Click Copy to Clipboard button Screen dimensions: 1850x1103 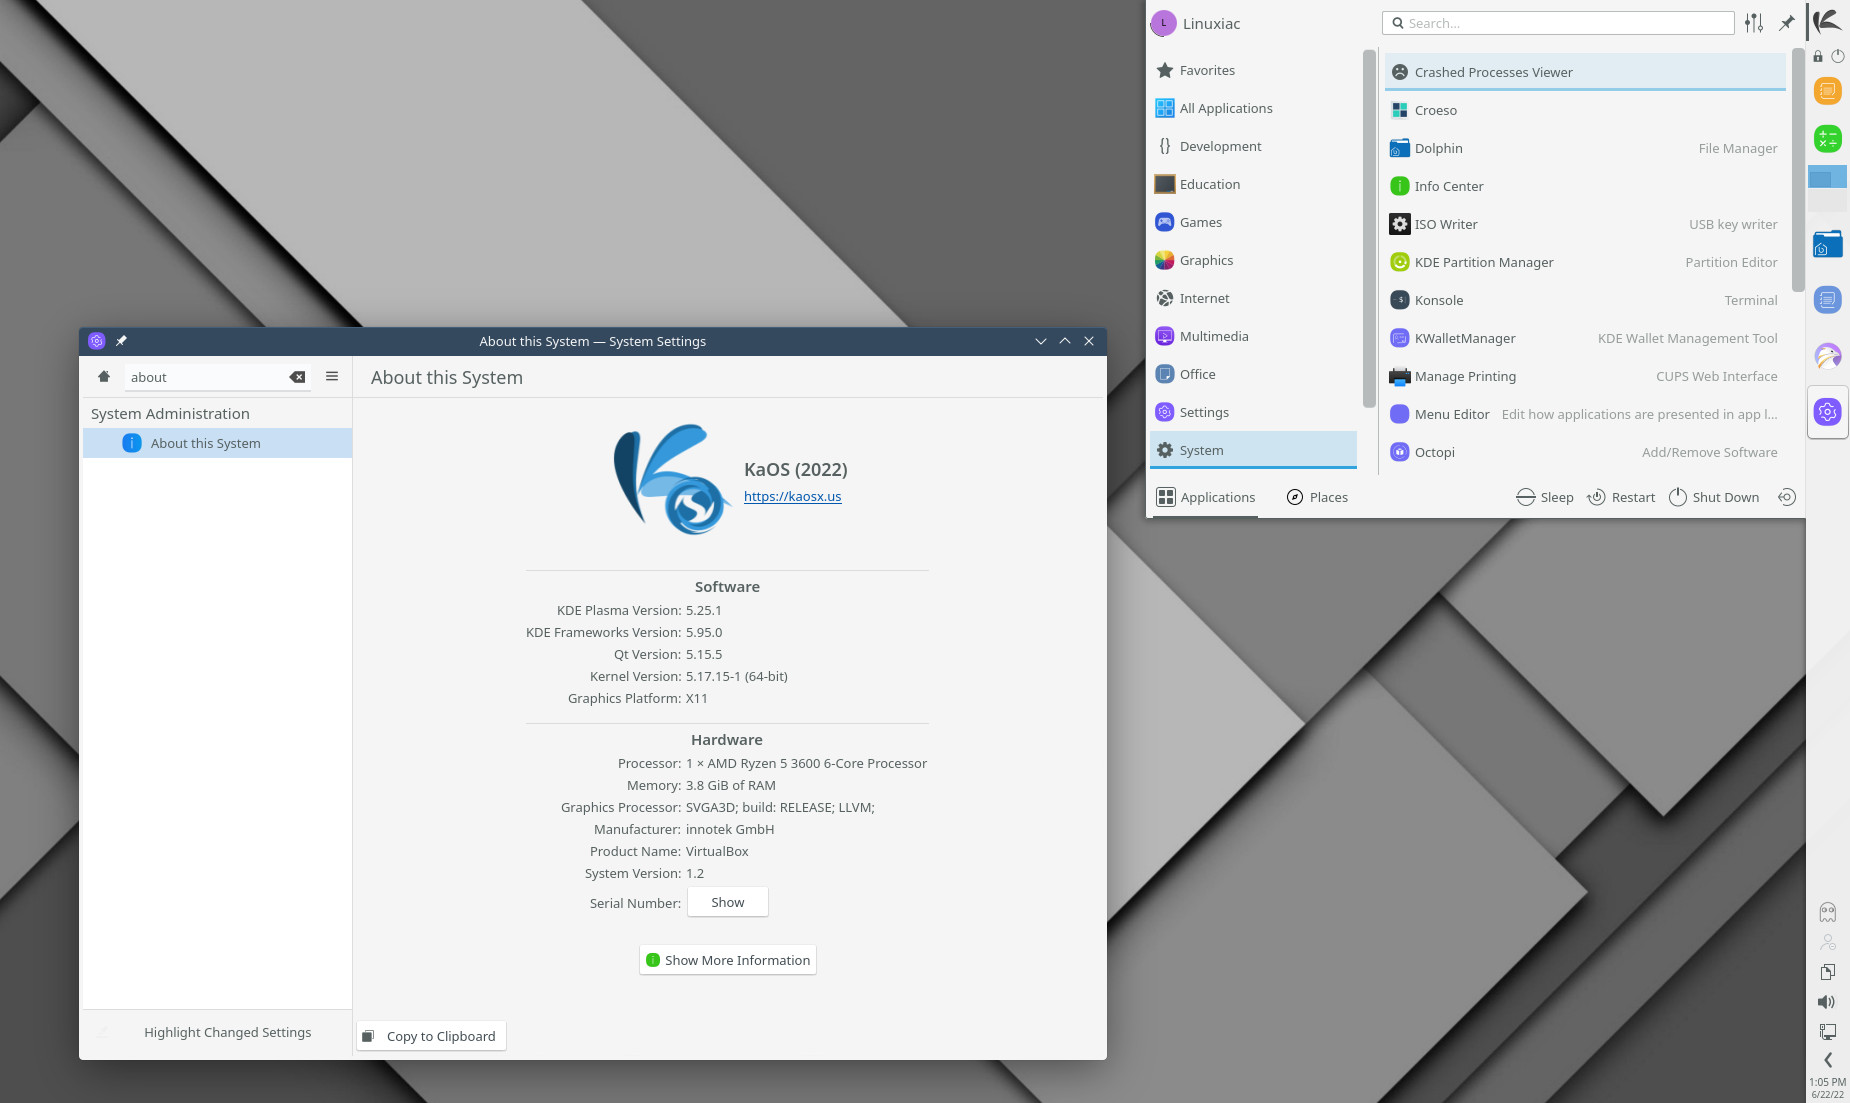tap(431, 1036)
